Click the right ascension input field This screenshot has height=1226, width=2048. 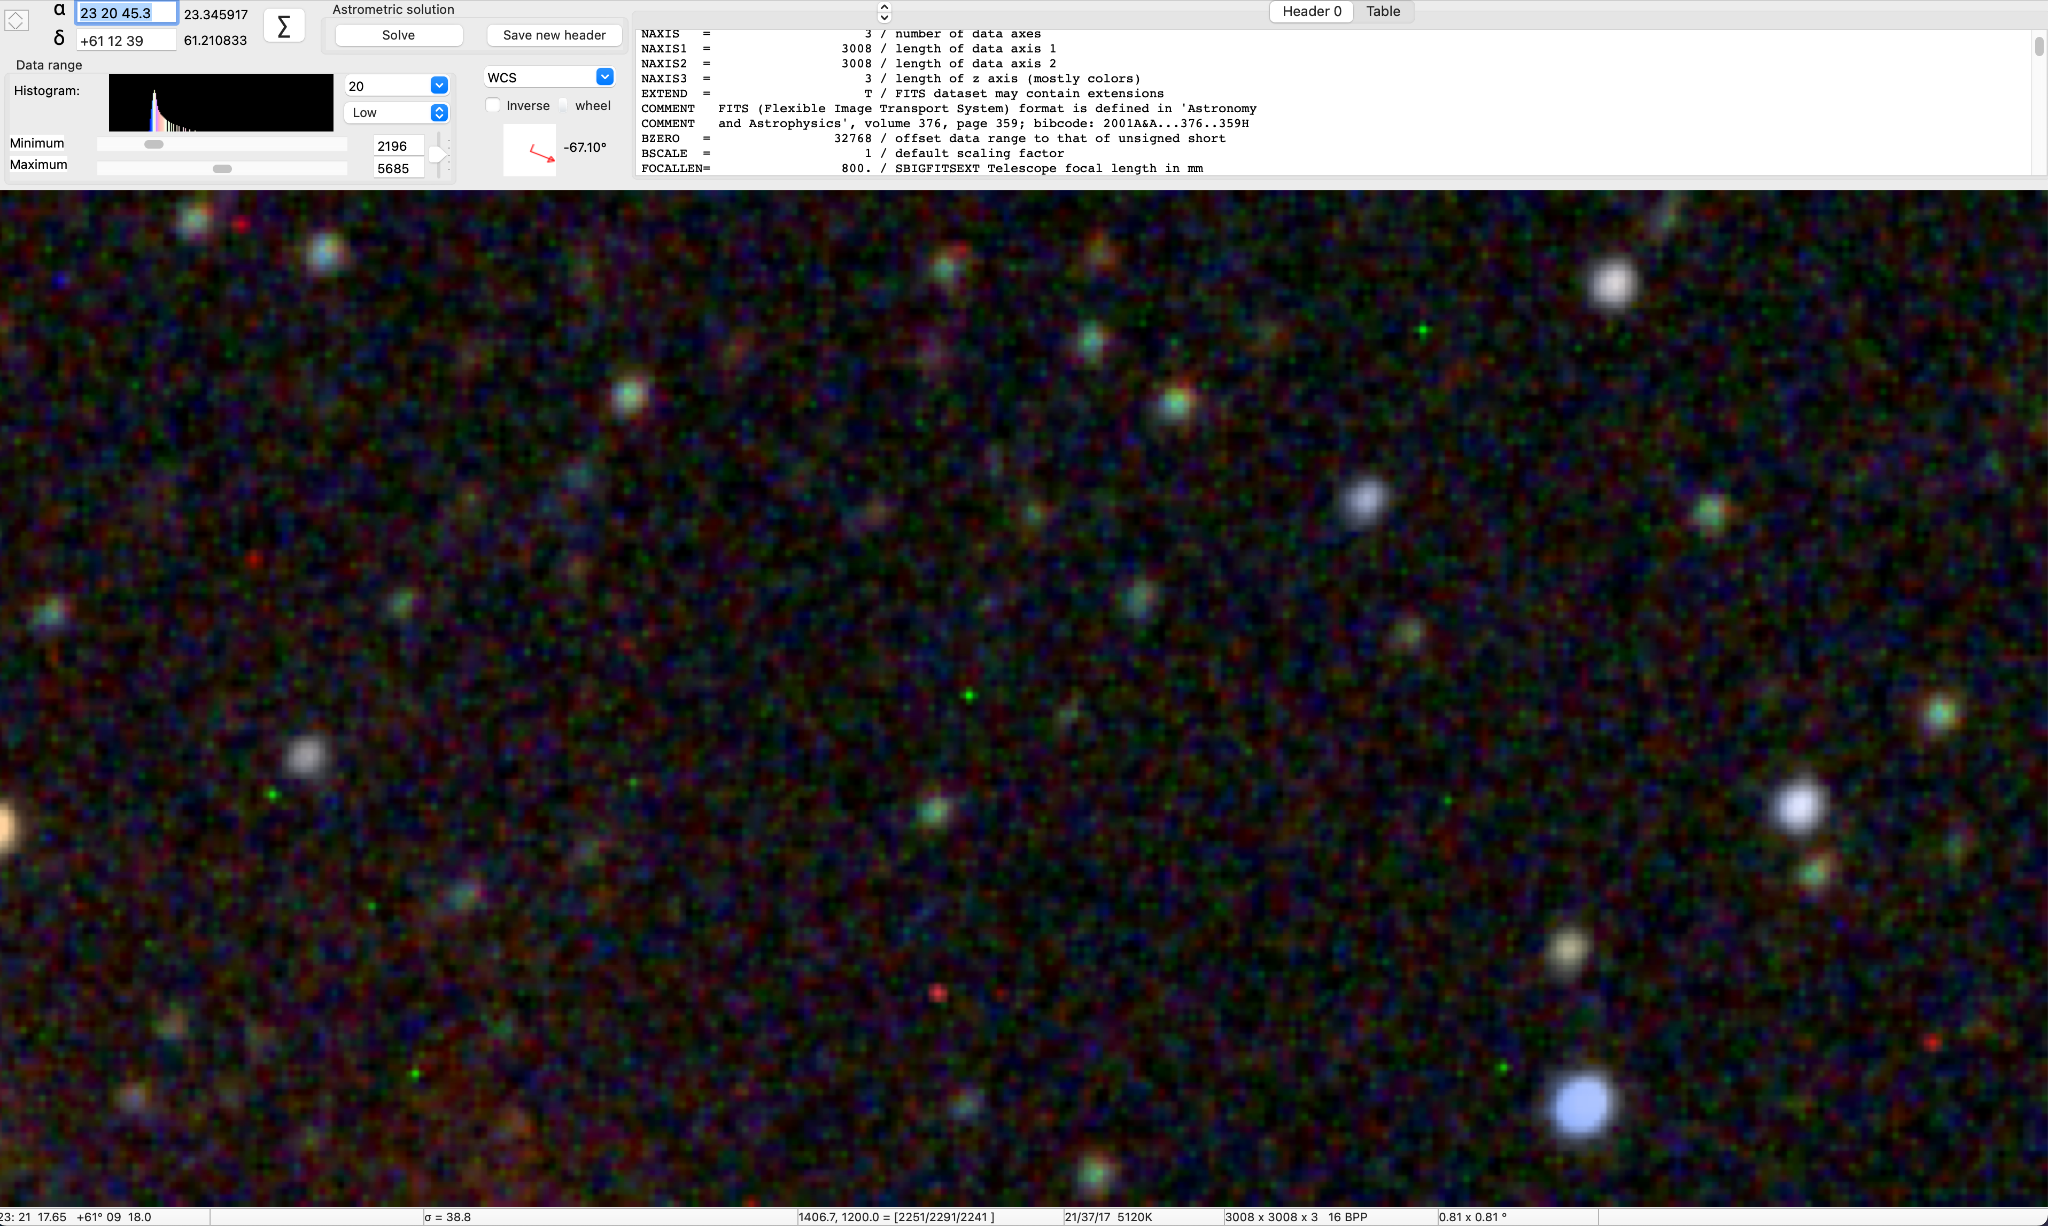click(x=126, y=13)
